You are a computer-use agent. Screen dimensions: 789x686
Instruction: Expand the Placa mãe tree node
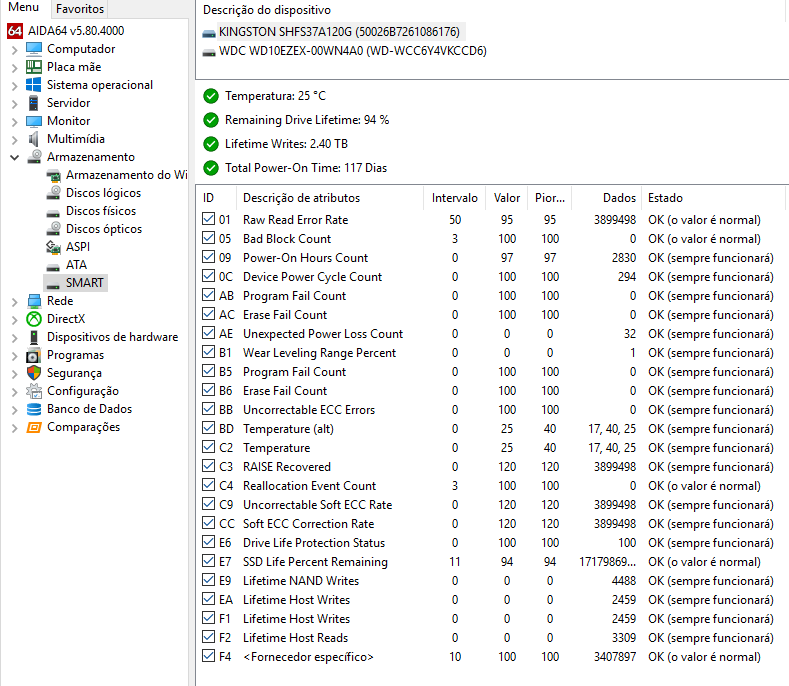tap(15, 68)
